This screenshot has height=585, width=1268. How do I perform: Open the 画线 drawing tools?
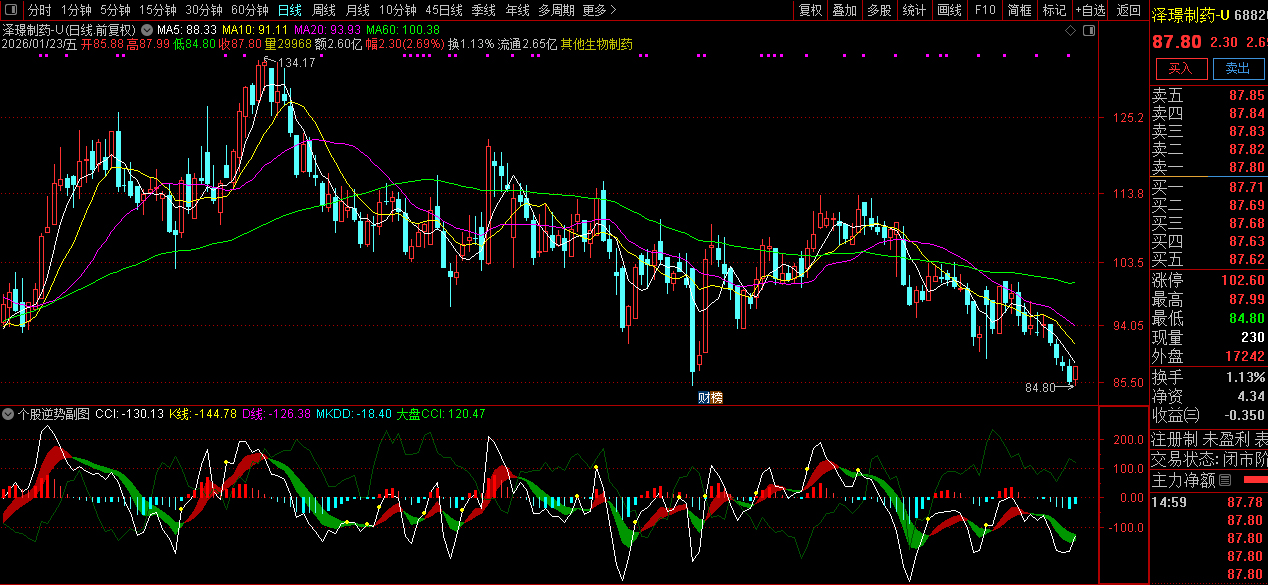coord(949,10)
